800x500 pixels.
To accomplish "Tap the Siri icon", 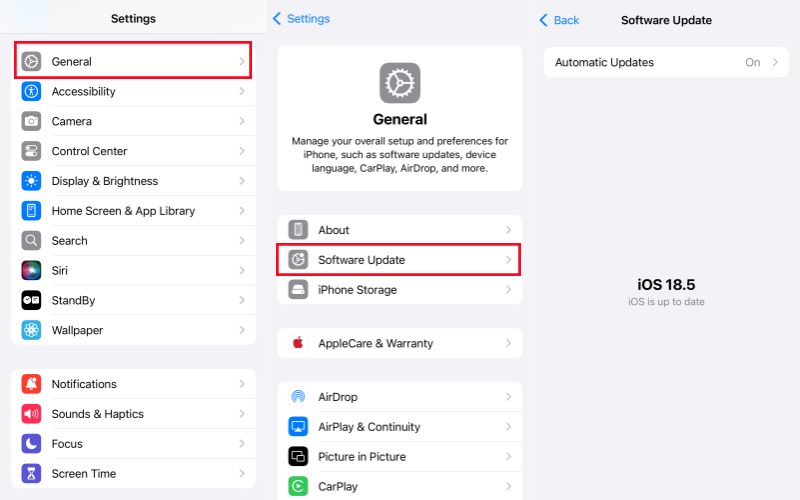I will [31, 270].
